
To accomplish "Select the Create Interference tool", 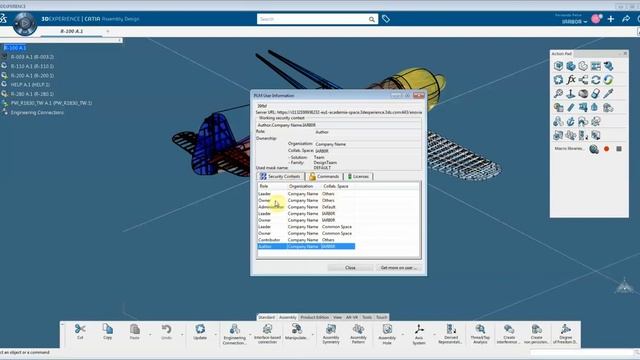I will click(509, 333).
